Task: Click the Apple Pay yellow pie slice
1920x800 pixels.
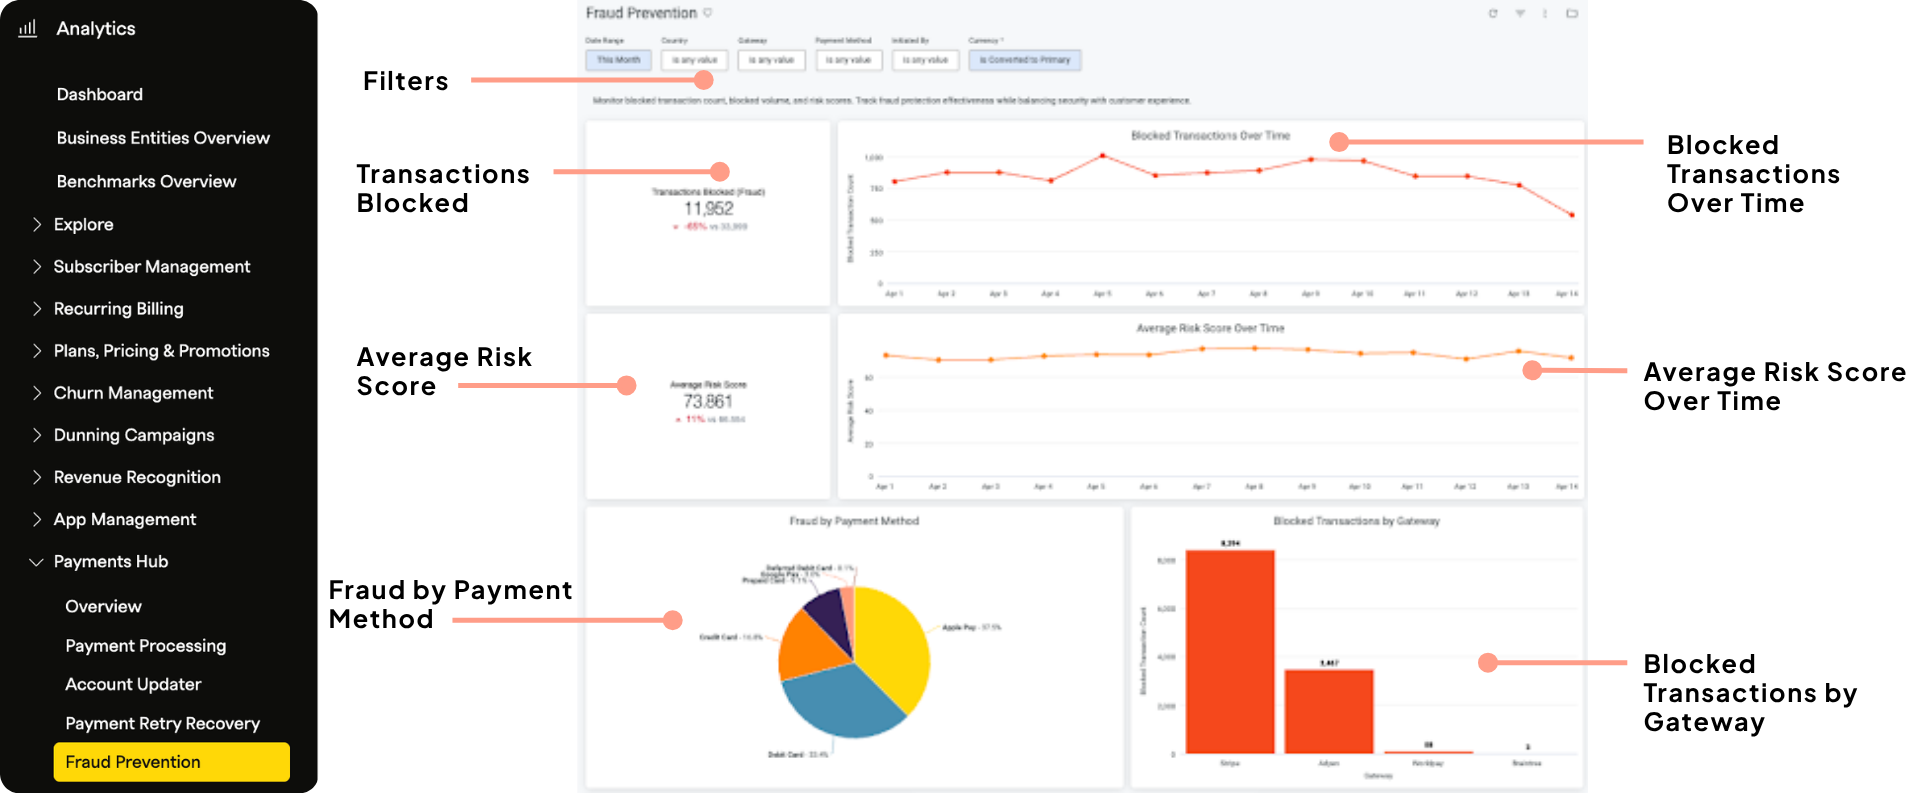Action: pyautogui.click(x=892, y=645)
